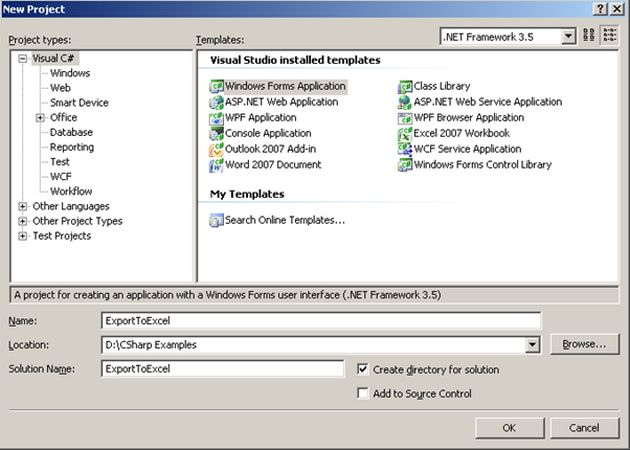Click the 'Console Application' template name
The height and width of the screenshot is (450, 630).
(268, 133)
